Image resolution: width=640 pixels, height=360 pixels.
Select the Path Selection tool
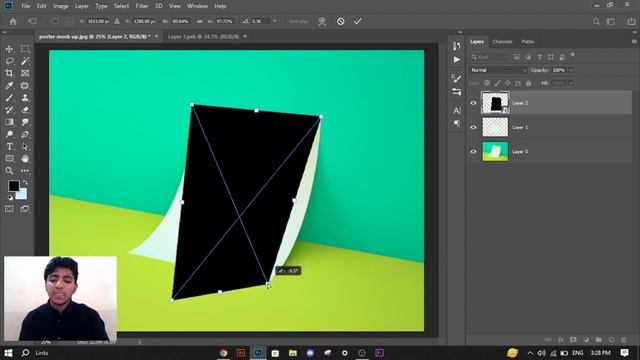[x=25, y=147]
